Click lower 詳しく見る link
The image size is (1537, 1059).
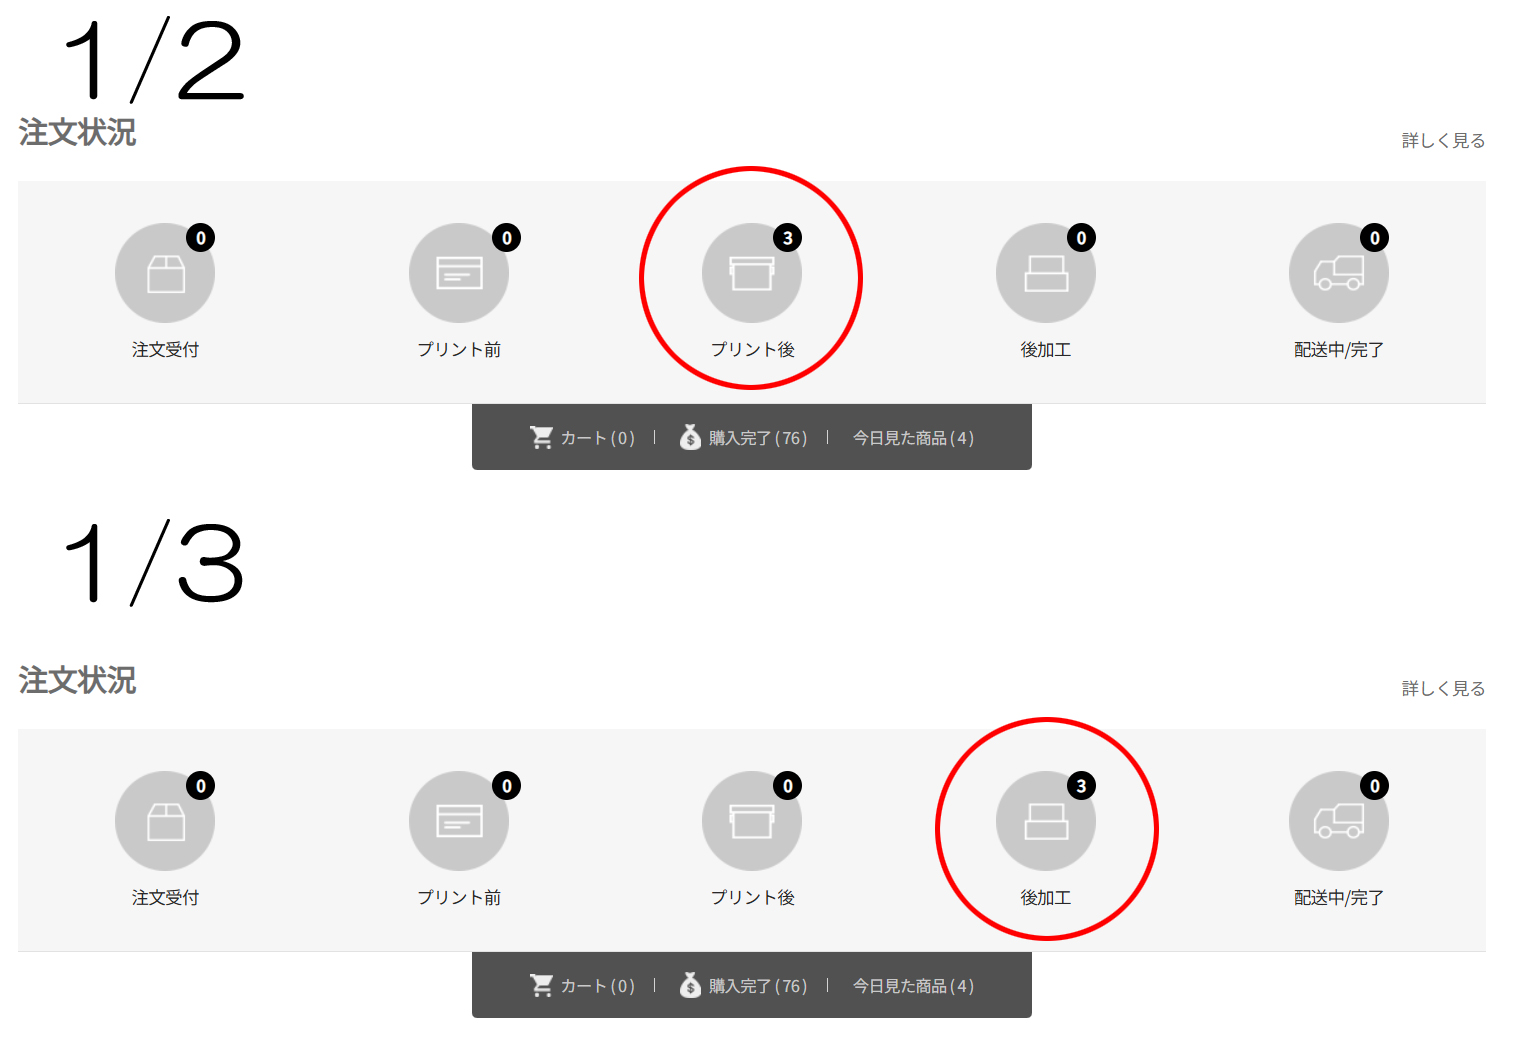click(1443, 689)
